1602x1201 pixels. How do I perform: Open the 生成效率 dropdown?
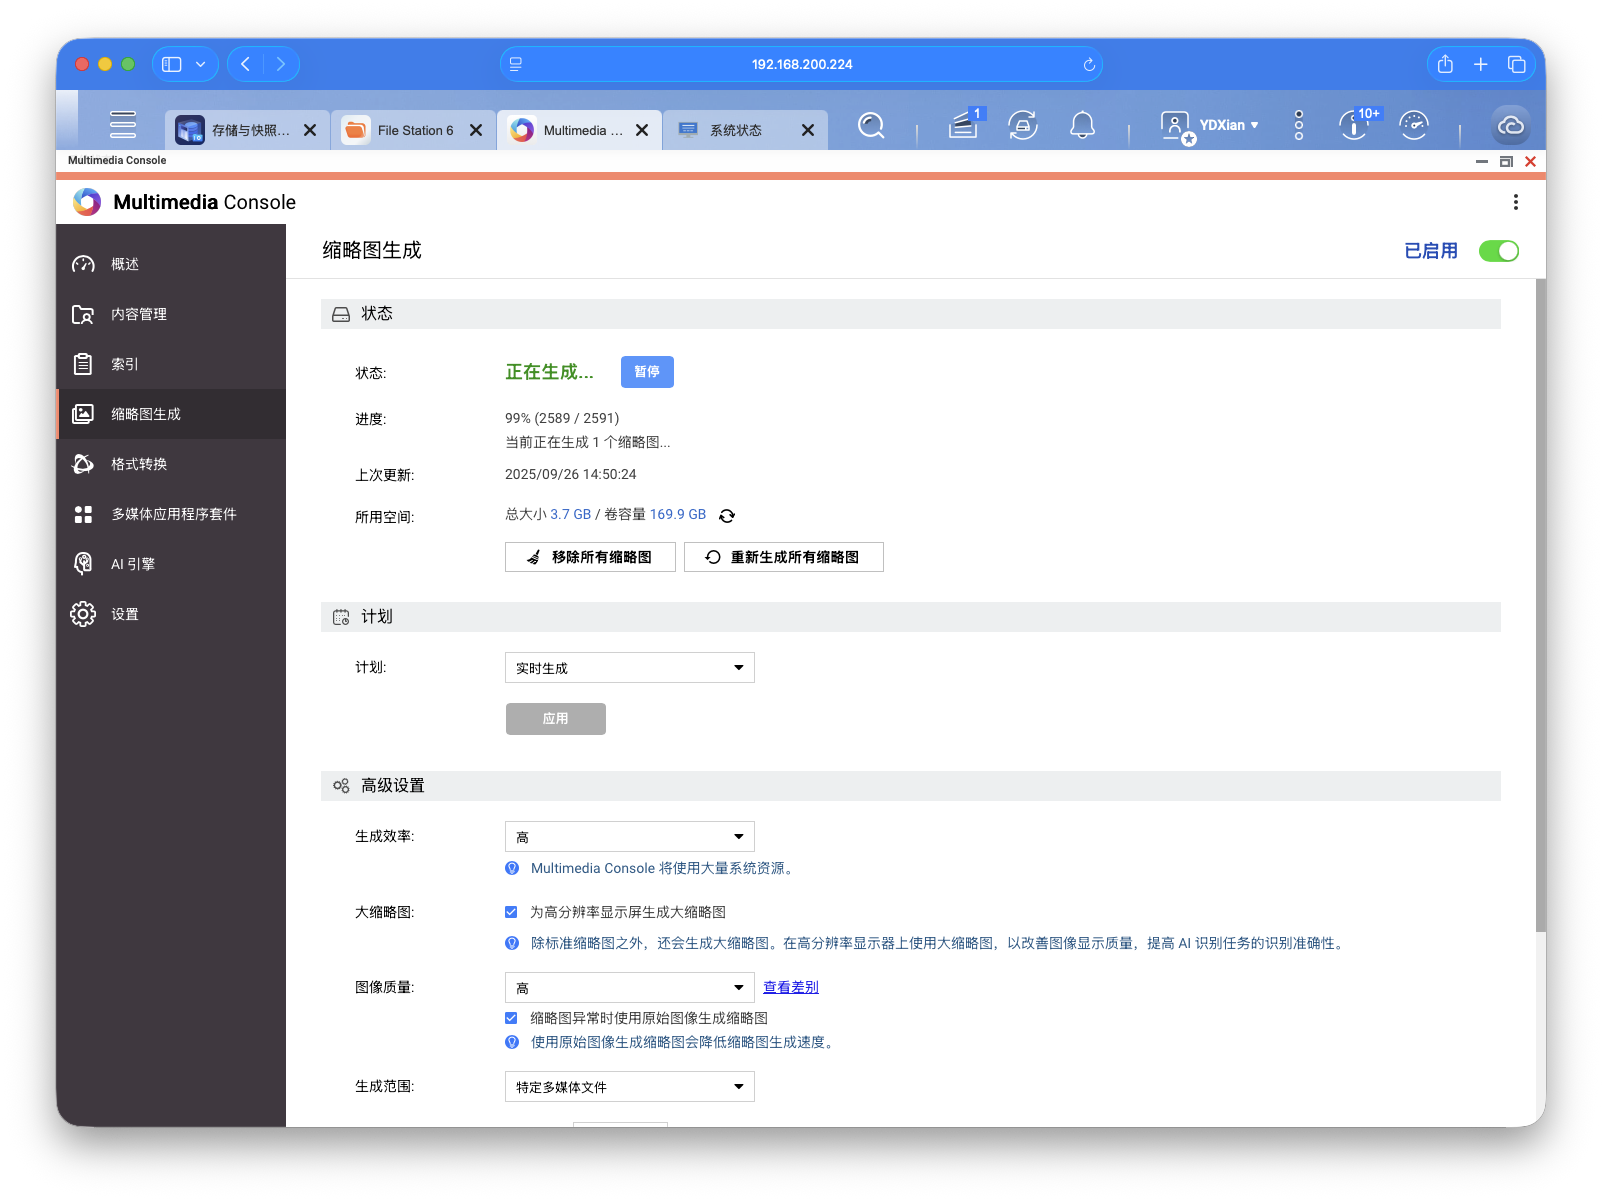[x=629, y=836]
